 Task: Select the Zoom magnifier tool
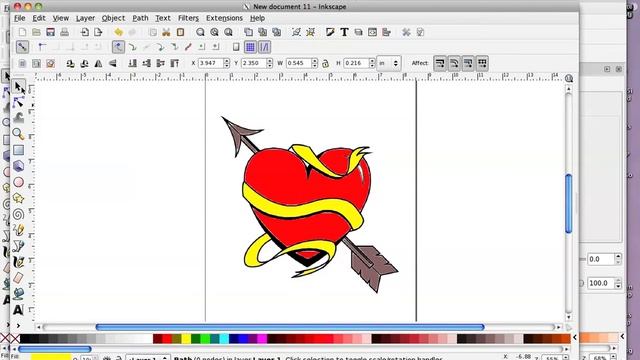pos(18,134)
